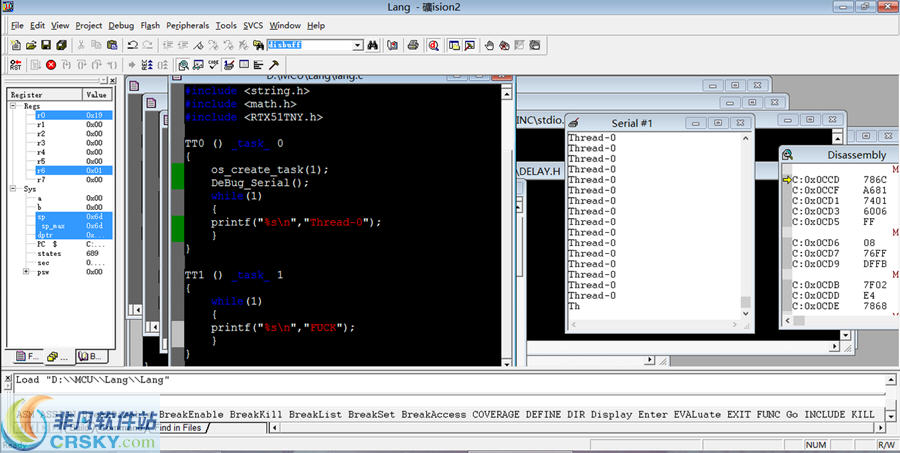Open the Toolbox hammer icon
Image resolution: width=900 pixels, height=453 pixels.
(274, 65)
